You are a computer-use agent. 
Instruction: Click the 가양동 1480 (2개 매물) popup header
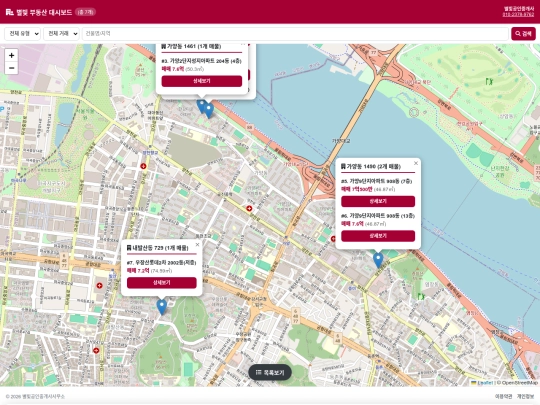[x=371, y=167]
